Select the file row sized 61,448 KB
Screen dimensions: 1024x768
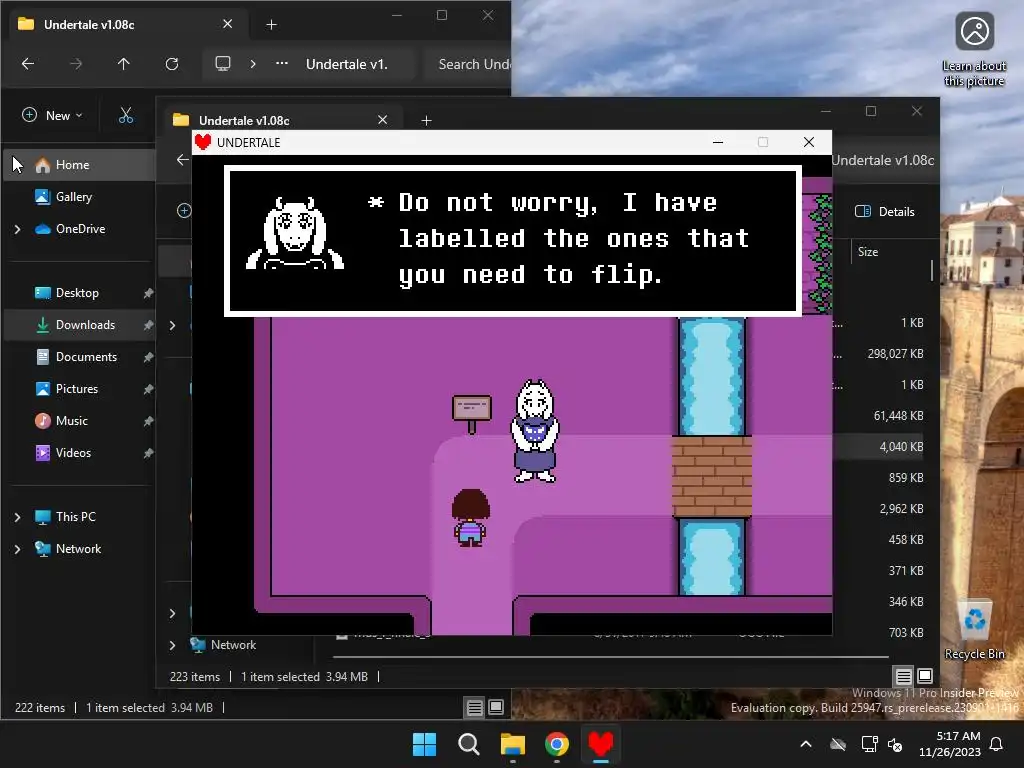(x=880, y=415)
